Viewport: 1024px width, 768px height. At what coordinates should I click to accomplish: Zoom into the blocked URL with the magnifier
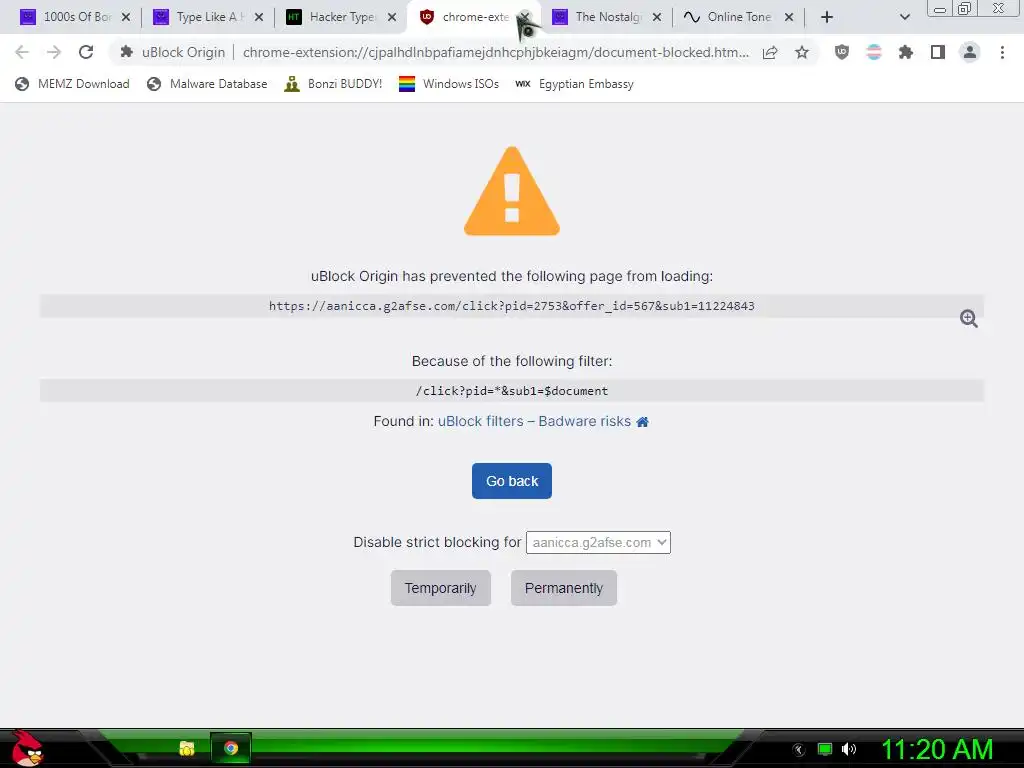click(968, 318)
